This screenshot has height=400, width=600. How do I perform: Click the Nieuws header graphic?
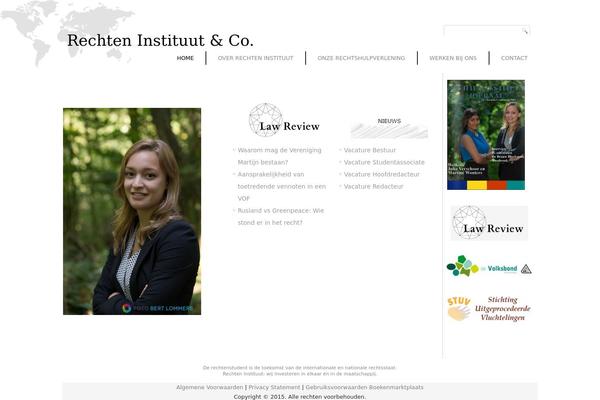click(389, 127)
